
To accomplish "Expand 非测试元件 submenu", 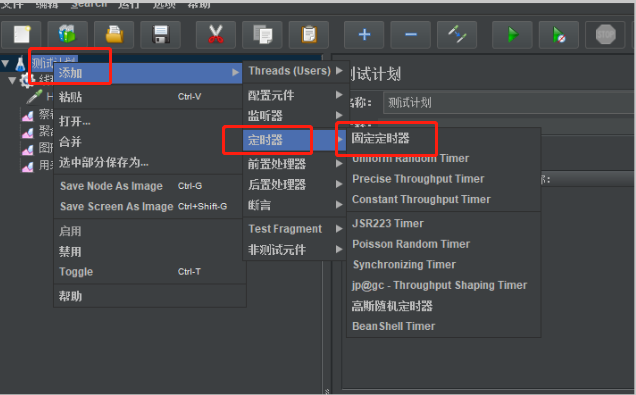I will coord(295,250).
